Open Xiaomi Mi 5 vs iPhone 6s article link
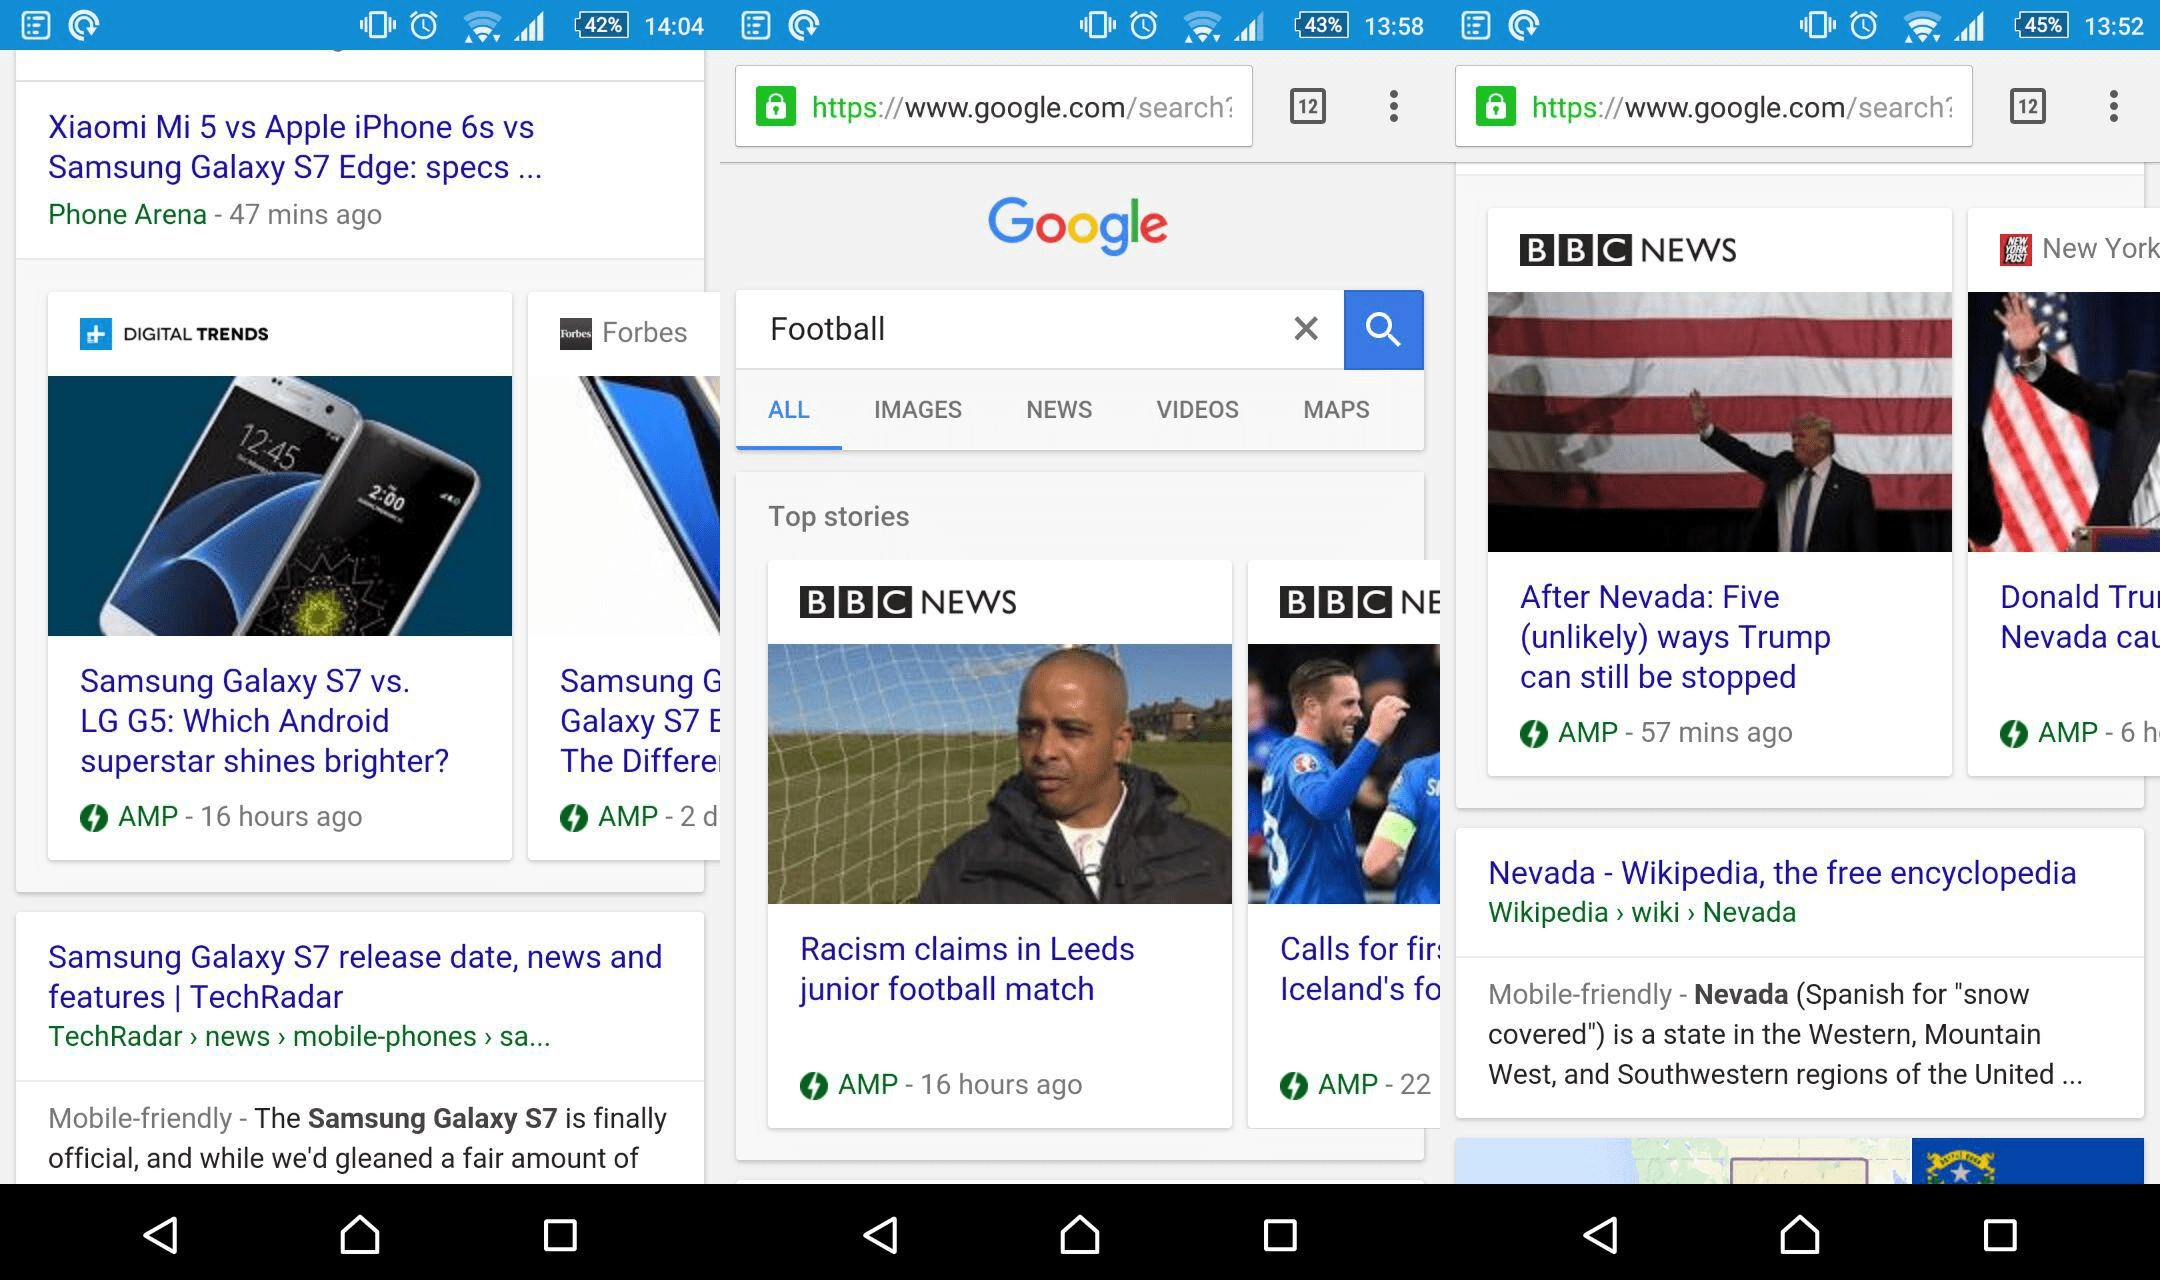Screen dimensions: 2160x1280 tap(295, 147)
